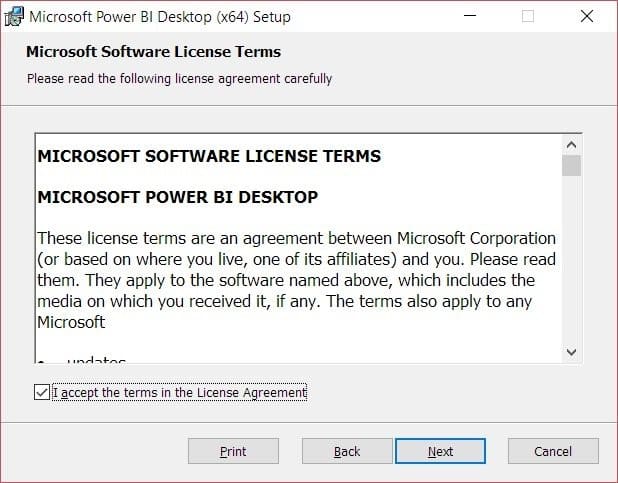The height and width of the screenshot is (483, 618).
Task: Click the 'MICROSOFT POWER BI DESKTOP' heading line
Action: click(178, 197)
